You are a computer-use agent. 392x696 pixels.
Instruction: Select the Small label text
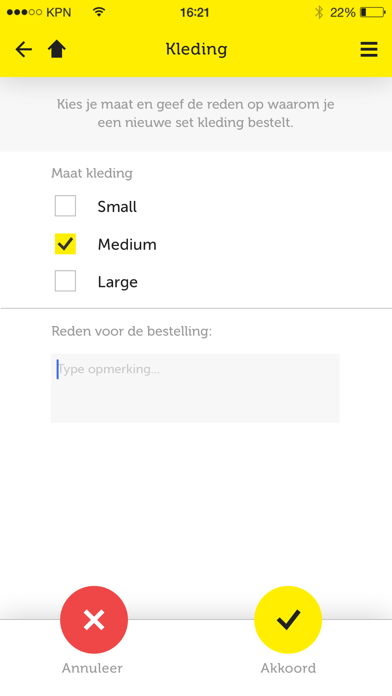[117, 207]
